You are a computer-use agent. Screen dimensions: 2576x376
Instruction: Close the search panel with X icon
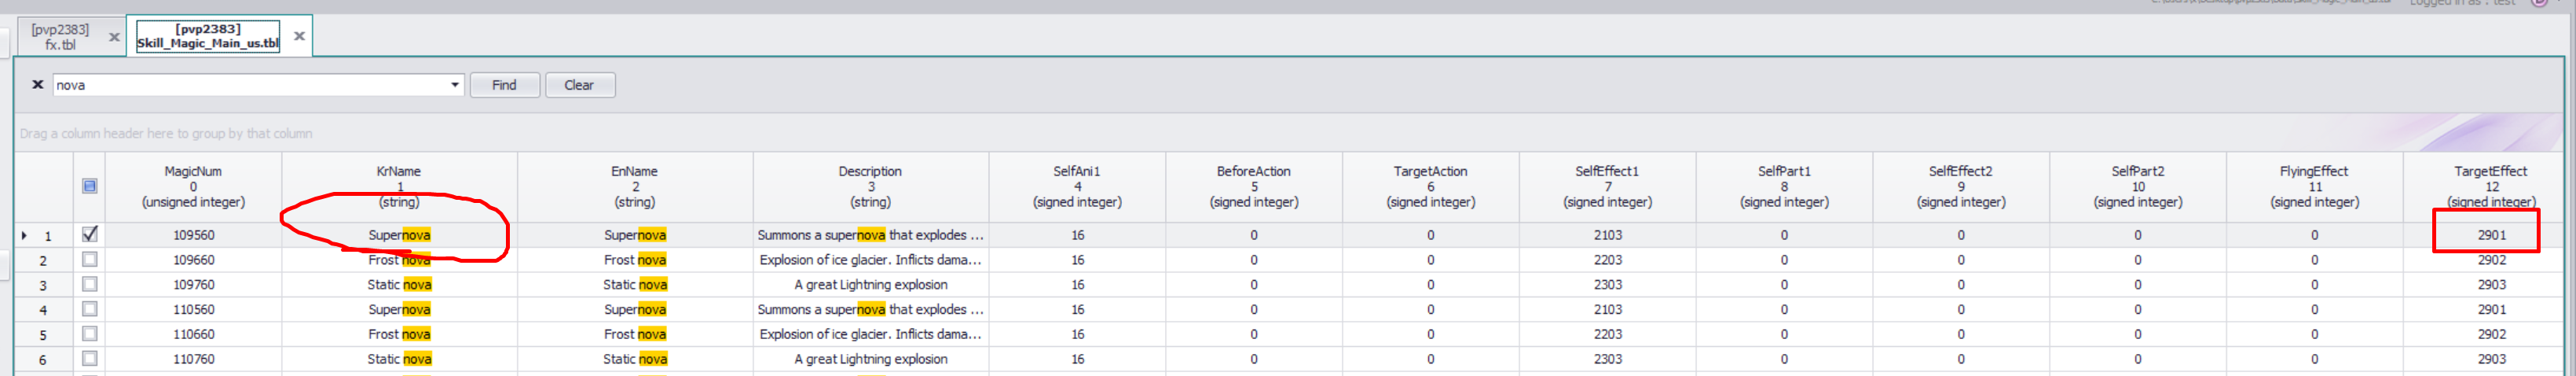point(38,85)
